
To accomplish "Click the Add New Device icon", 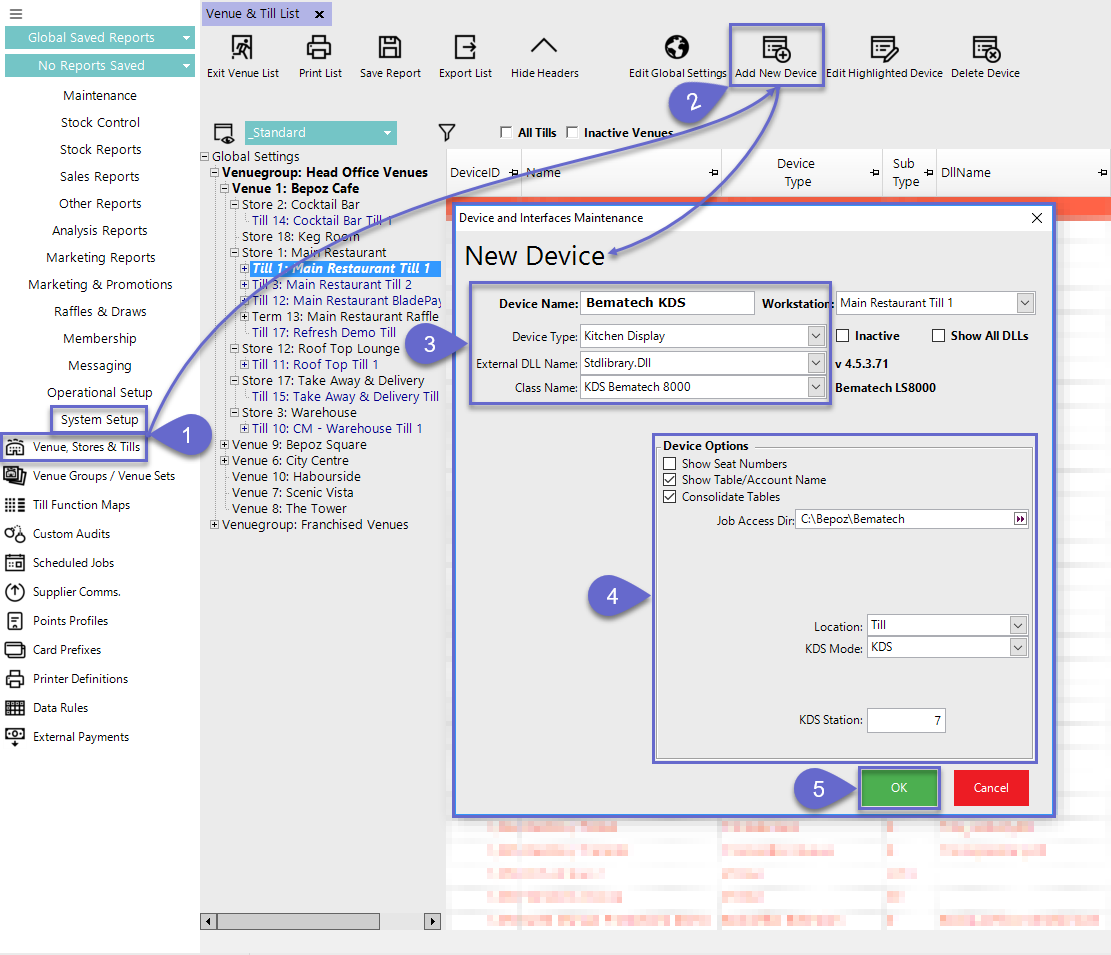I will (776, 48).
